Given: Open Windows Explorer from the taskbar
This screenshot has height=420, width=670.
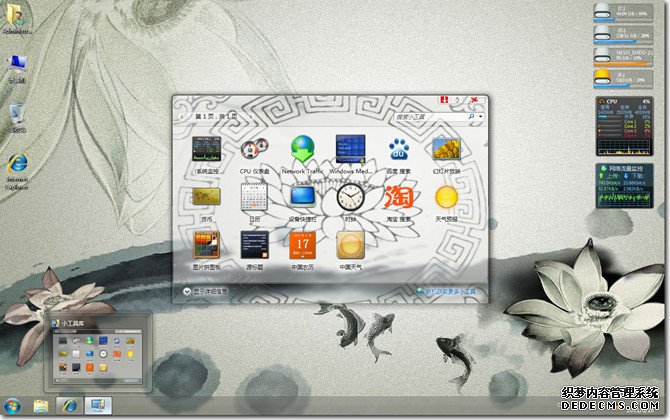Looking at the screenshot, I should 41,406.
